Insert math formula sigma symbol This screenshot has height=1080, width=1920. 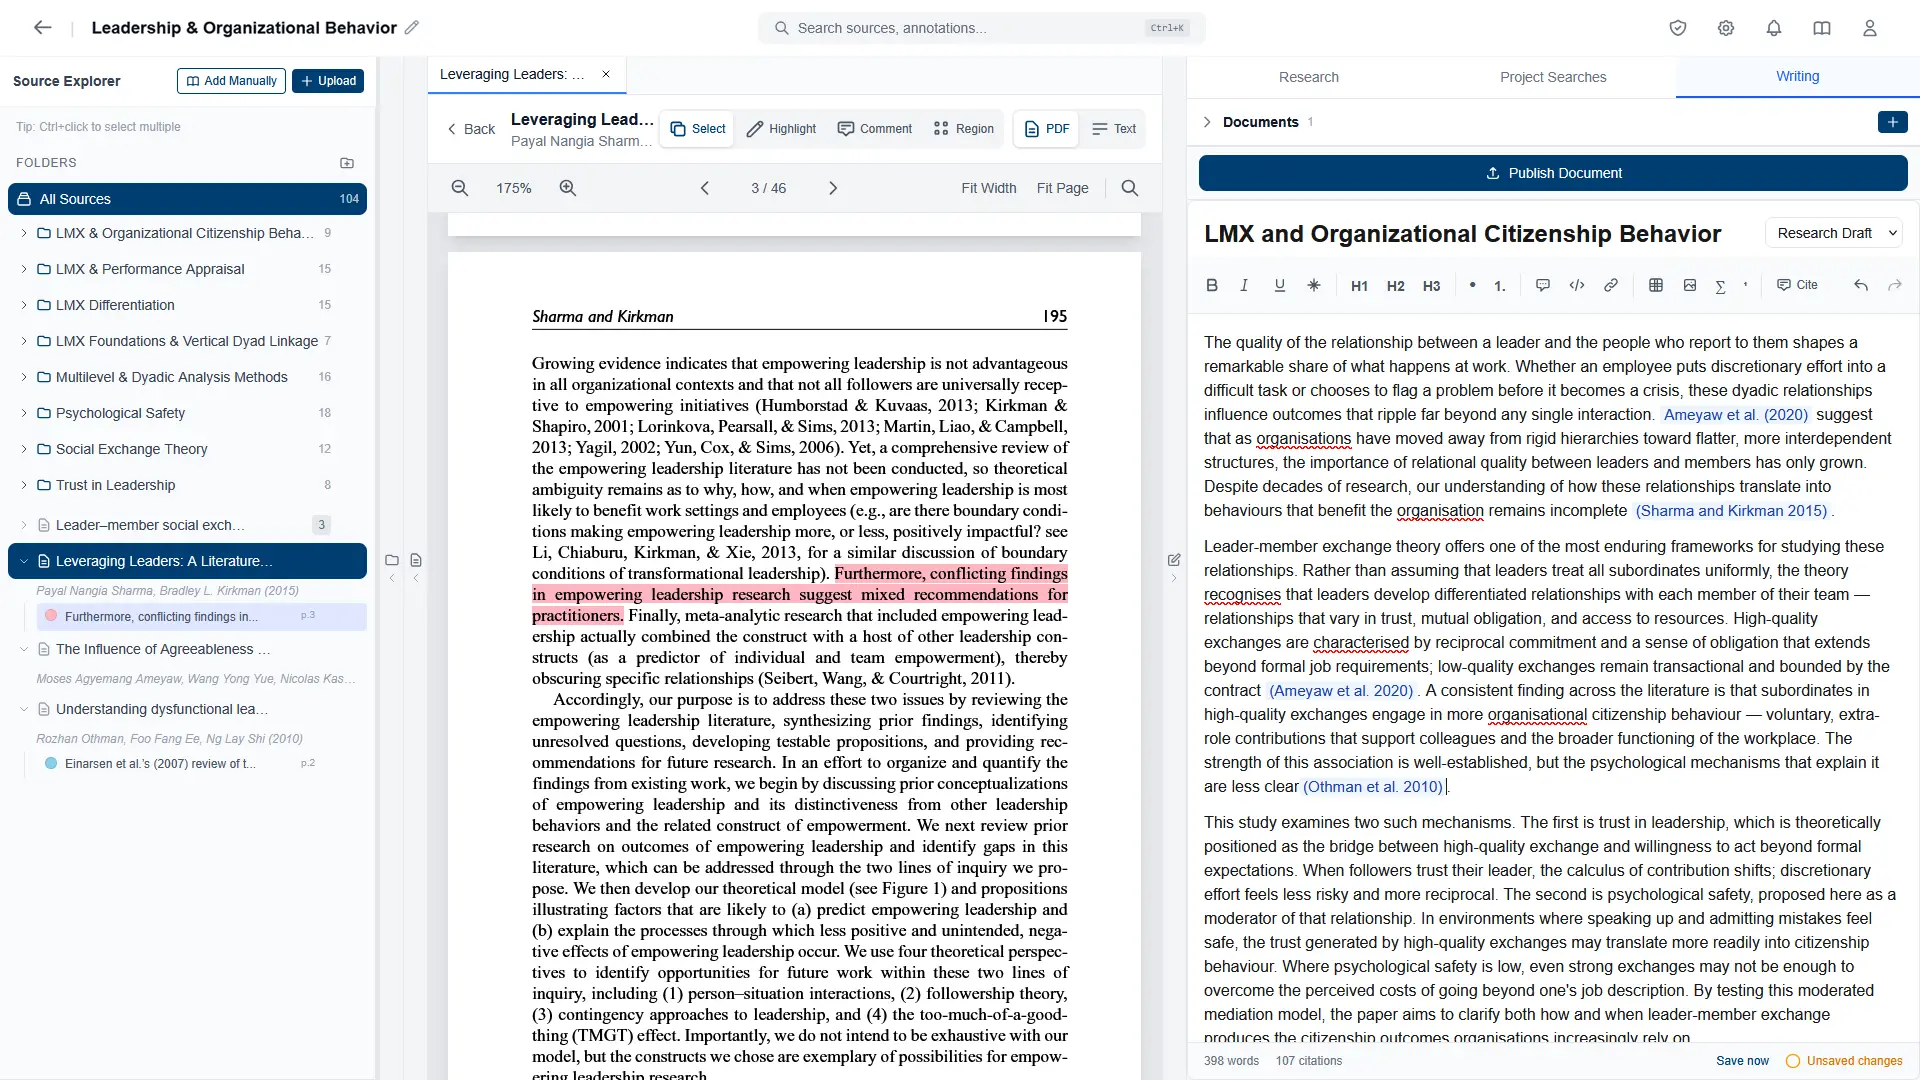pyautogui.click(x=1721, y=286)
